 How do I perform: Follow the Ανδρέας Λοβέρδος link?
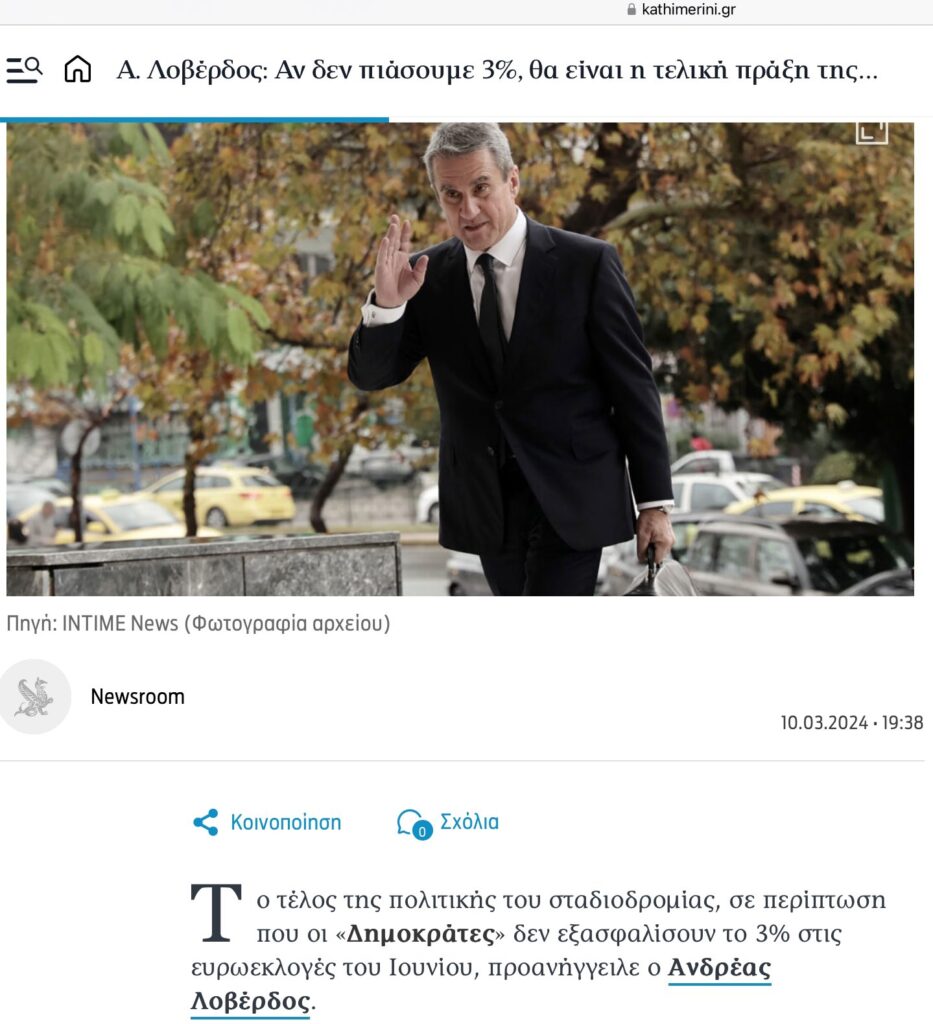(x=481, y=984)
